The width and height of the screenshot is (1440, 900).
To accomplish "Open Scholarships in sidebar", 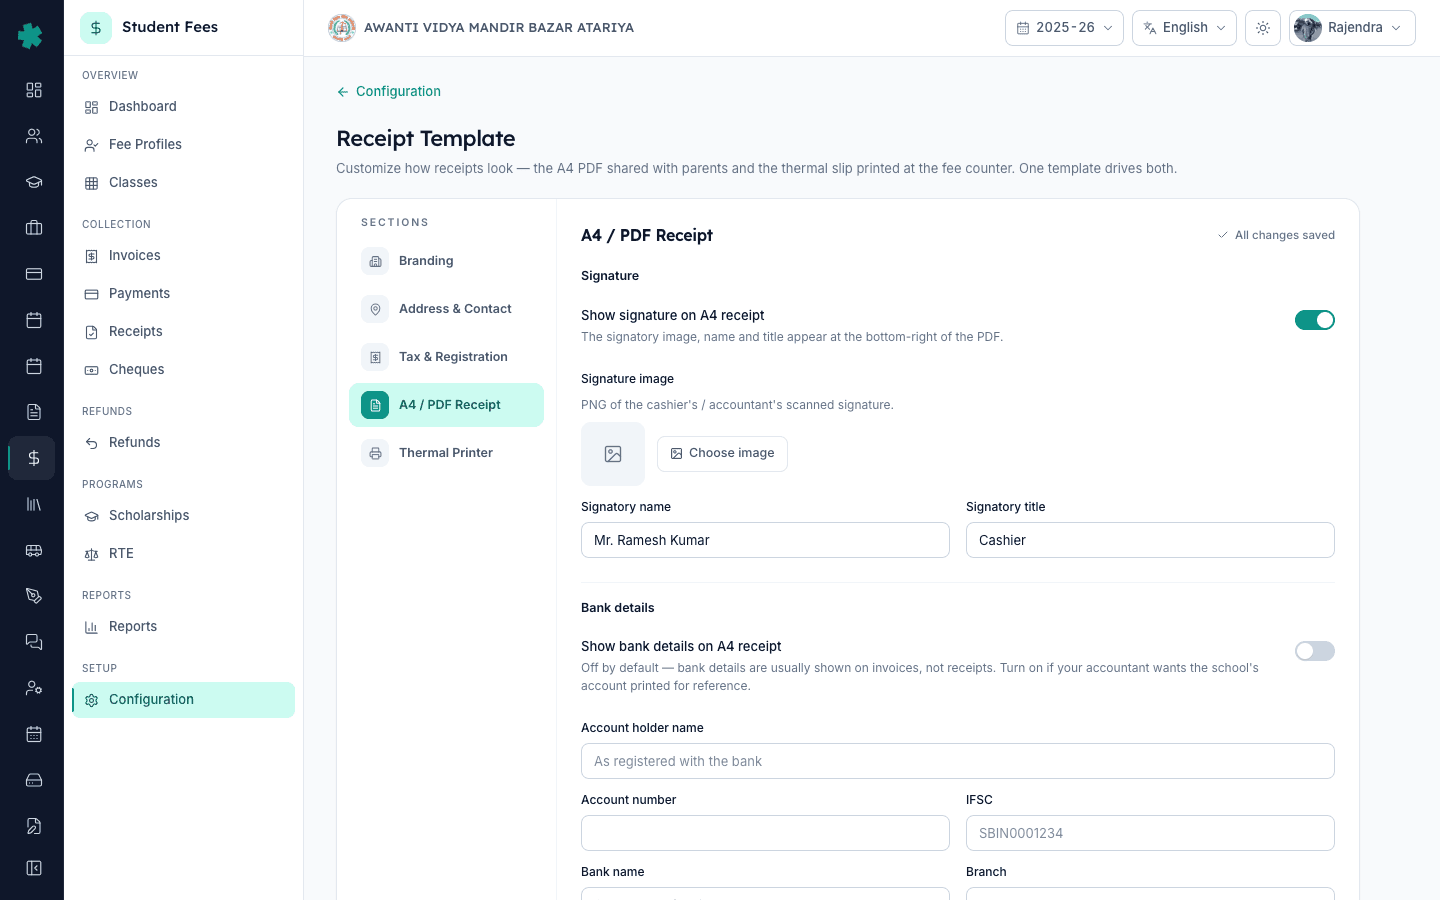I will click(x=183, y=516).
